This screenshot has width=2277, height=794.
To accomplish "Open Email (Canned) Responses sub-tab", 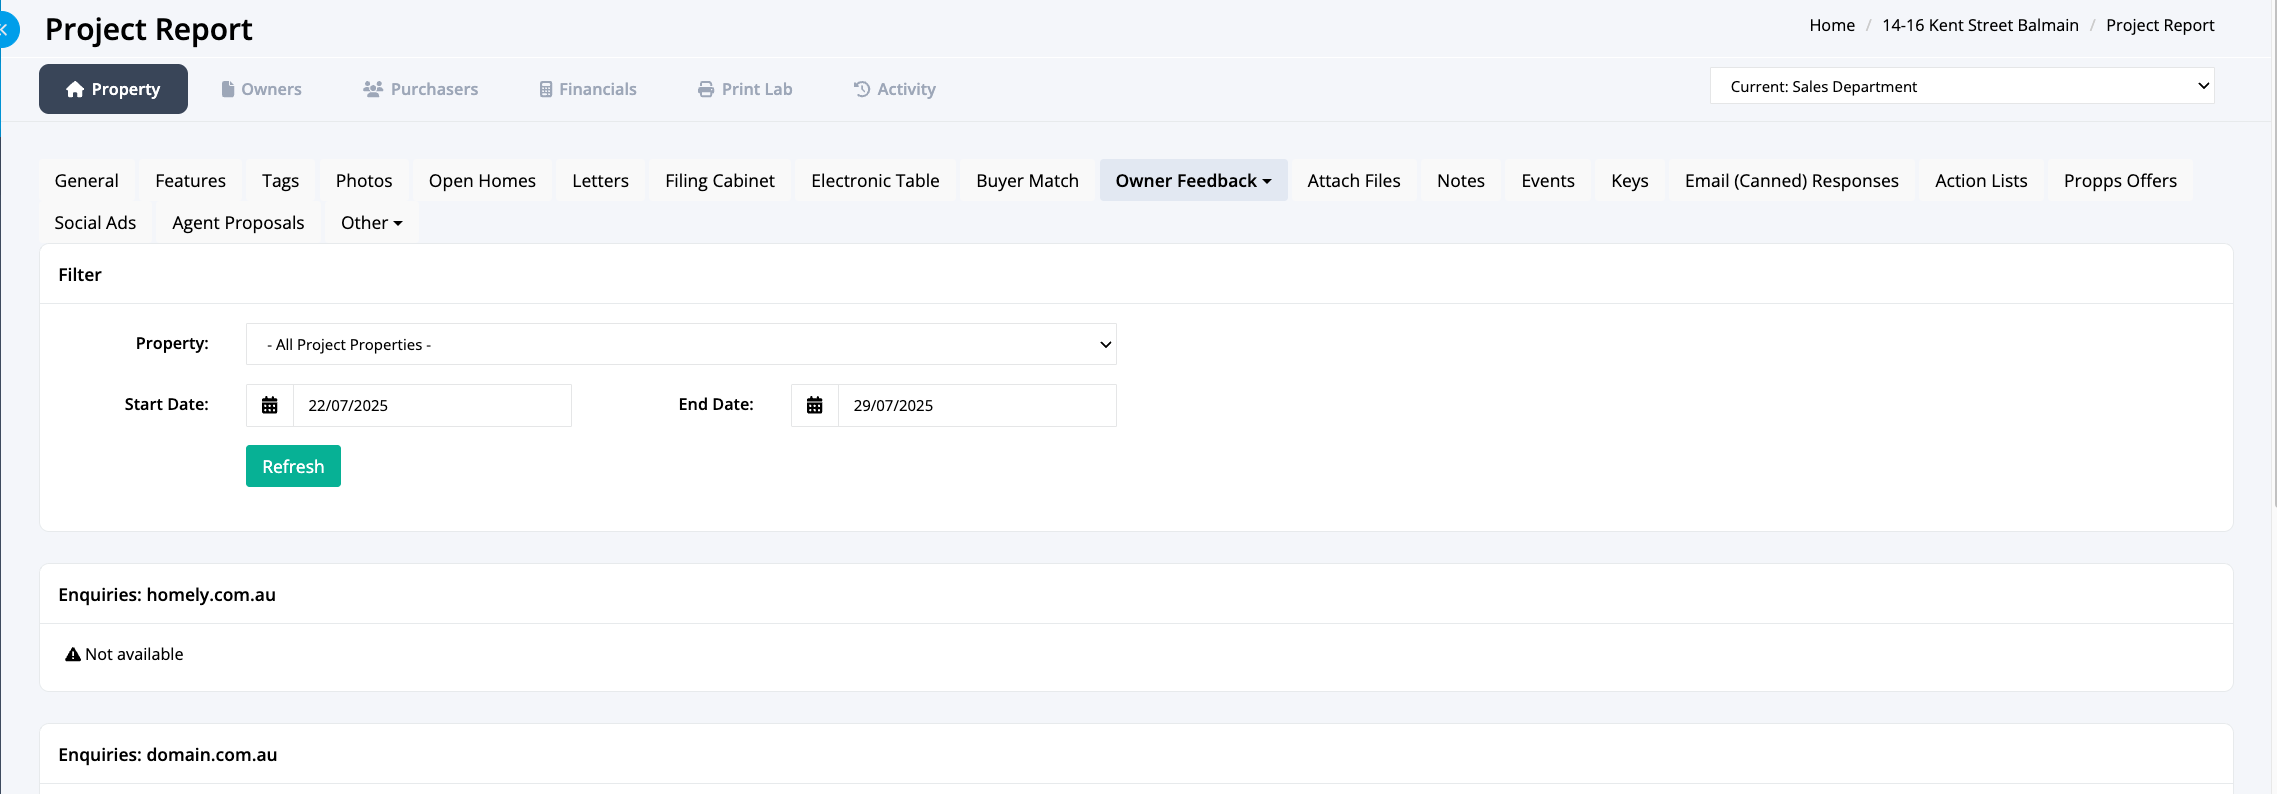I will [x=1792, y=180].
